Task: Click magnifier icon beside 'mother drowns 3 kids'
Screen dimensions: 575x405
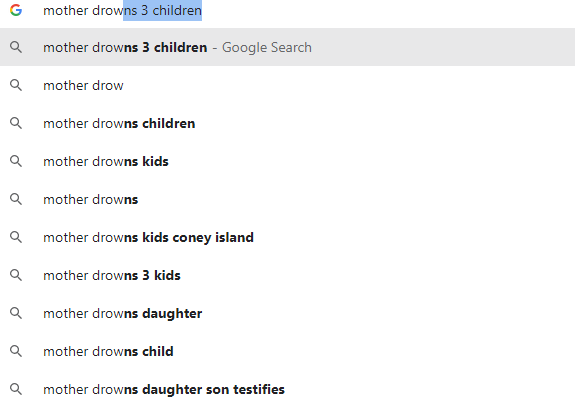Action: coord(16,275)
